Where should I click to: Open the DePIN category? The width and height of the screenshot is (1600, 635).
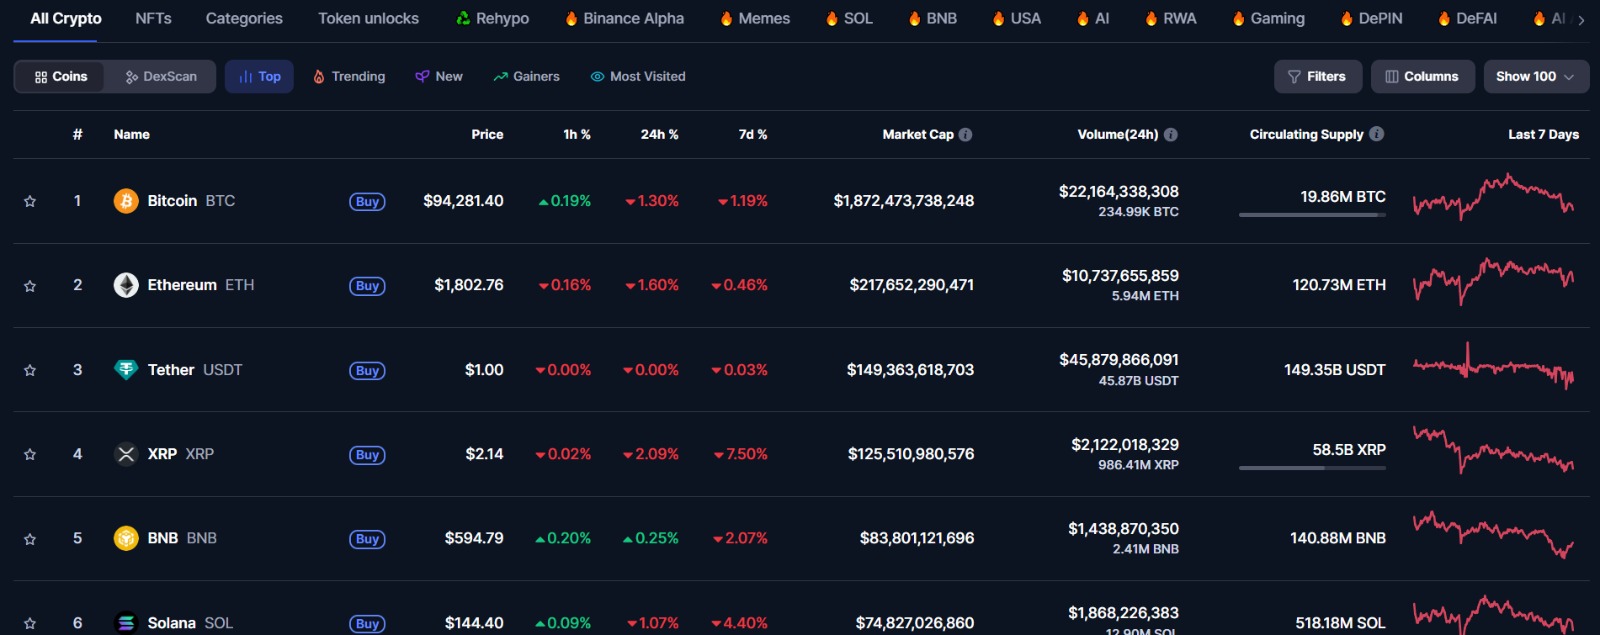[x=1371, y=18]
